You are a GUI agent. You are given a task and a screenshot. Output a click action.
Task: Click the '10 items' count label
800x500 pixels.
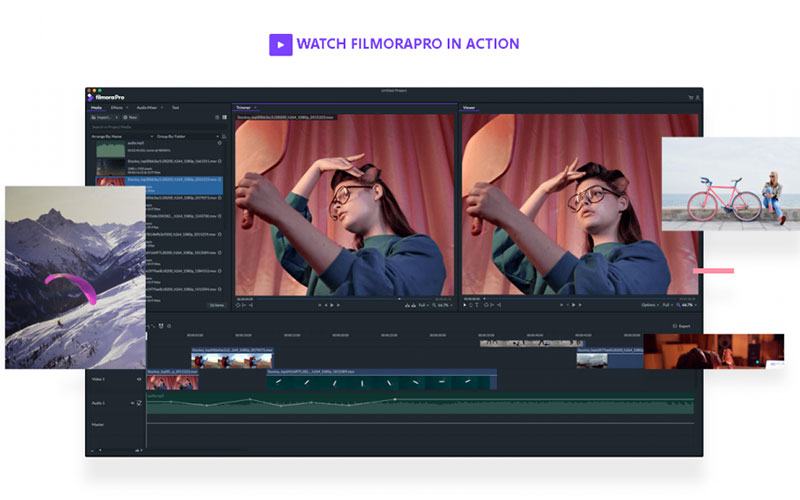click(x=217, y=305)
